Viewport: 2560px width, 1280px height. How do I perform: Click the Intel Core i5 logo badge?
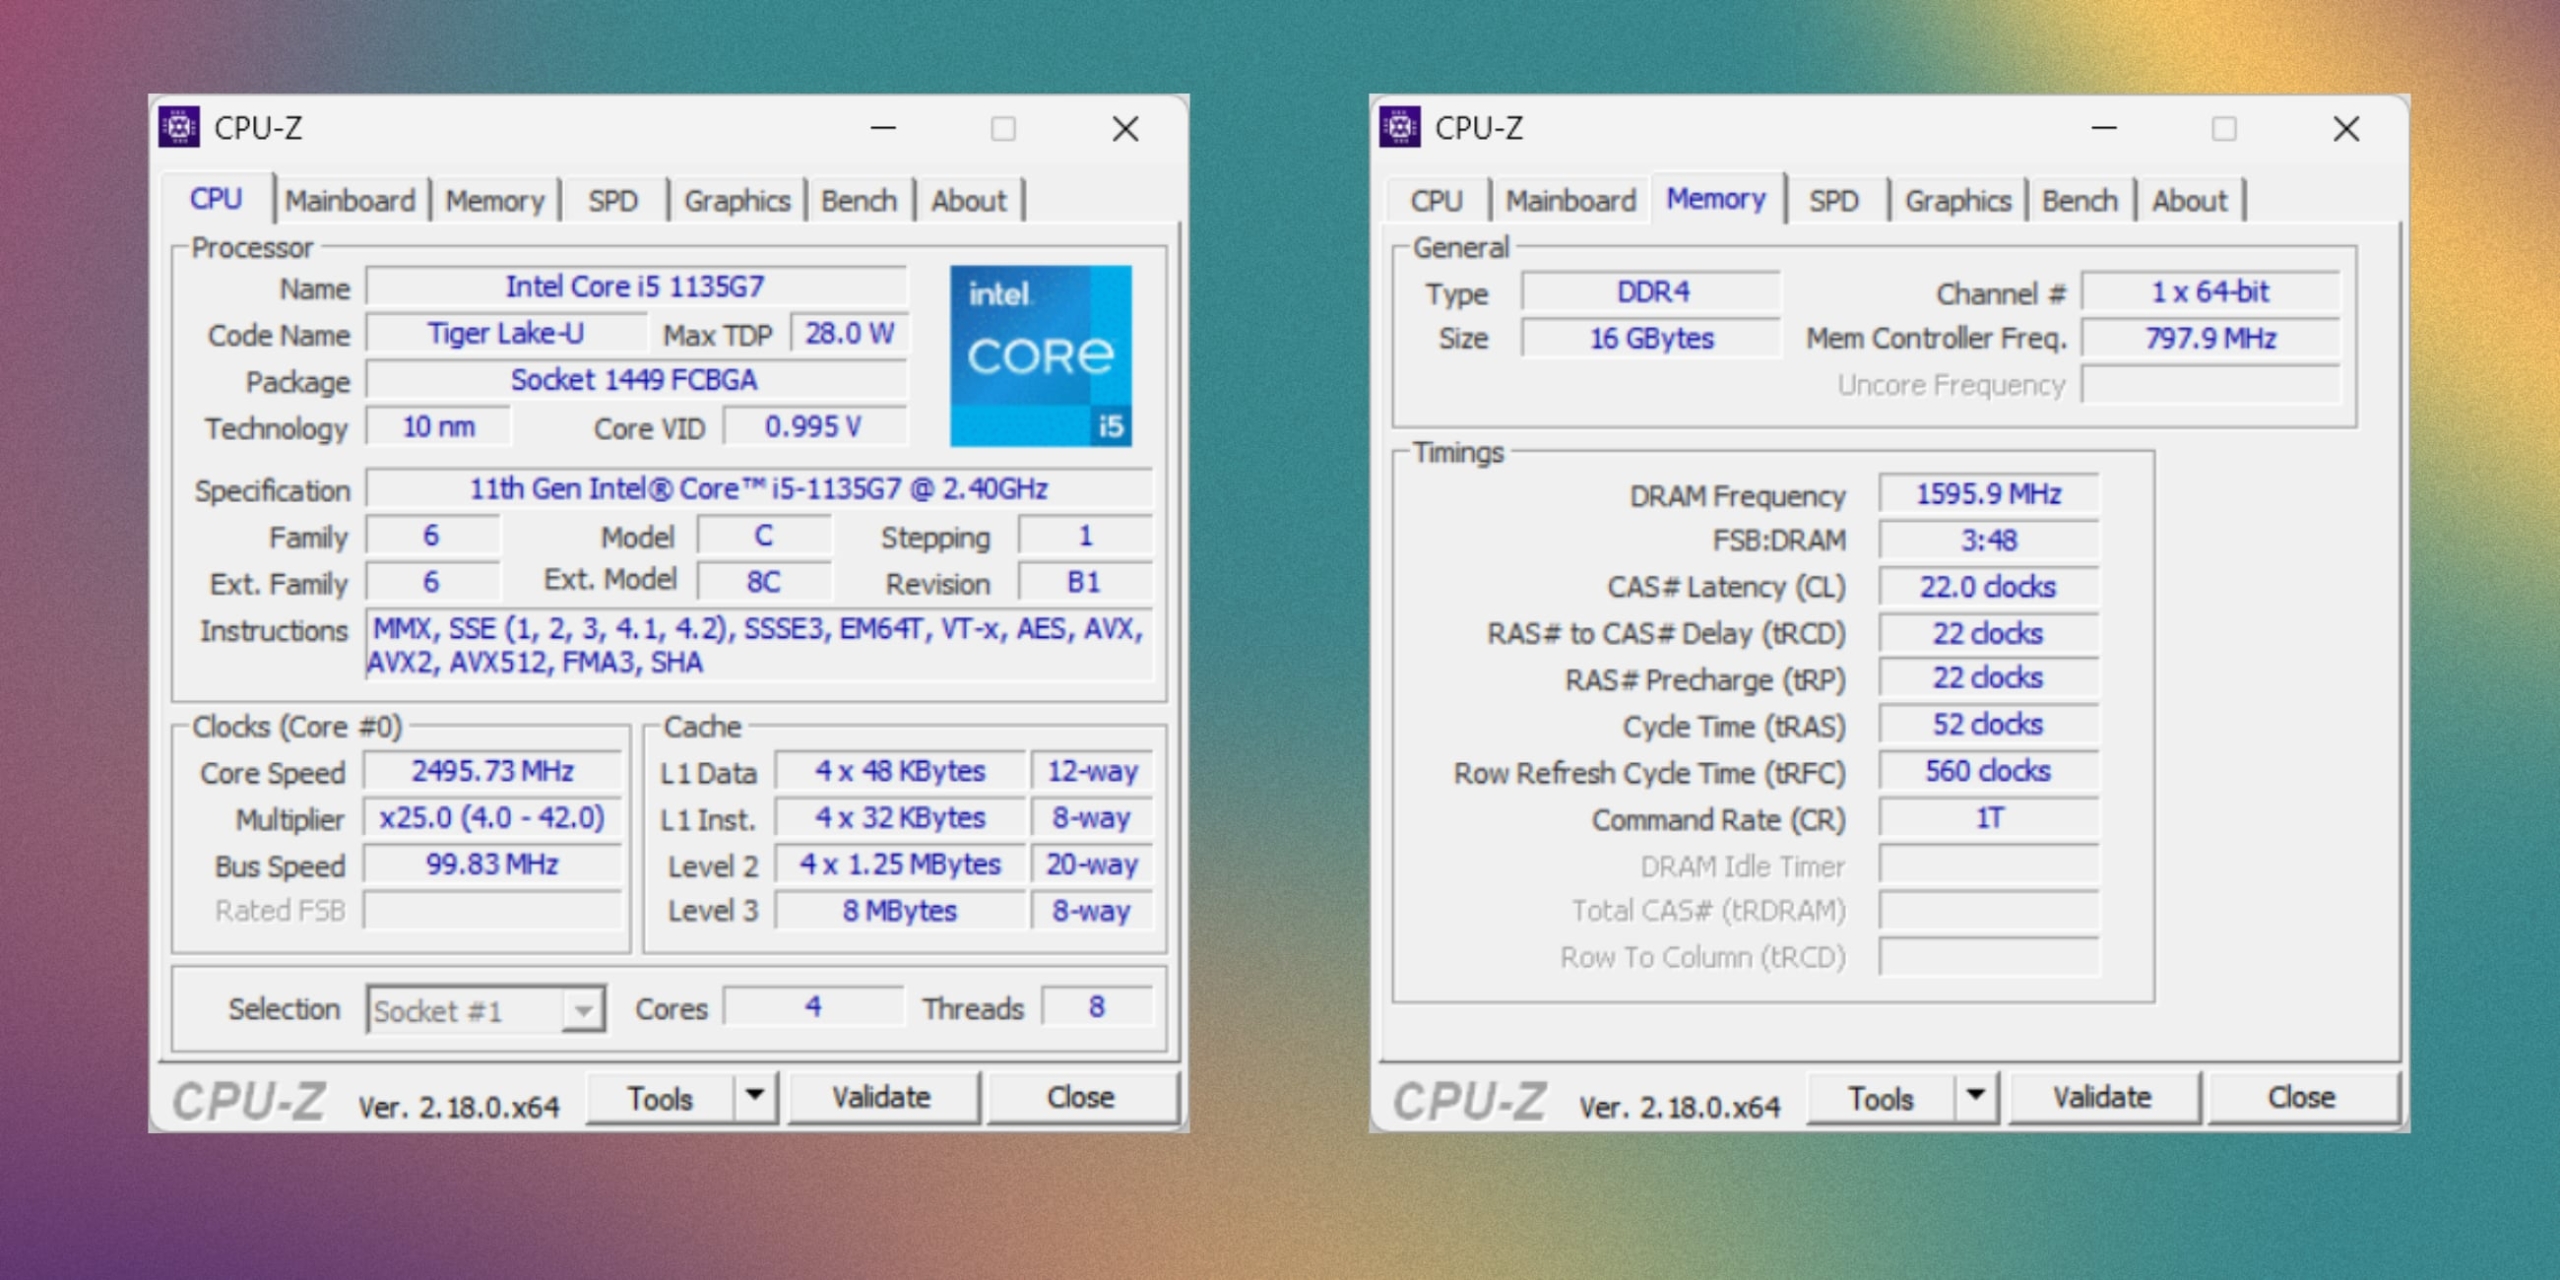pos(1040,355)
